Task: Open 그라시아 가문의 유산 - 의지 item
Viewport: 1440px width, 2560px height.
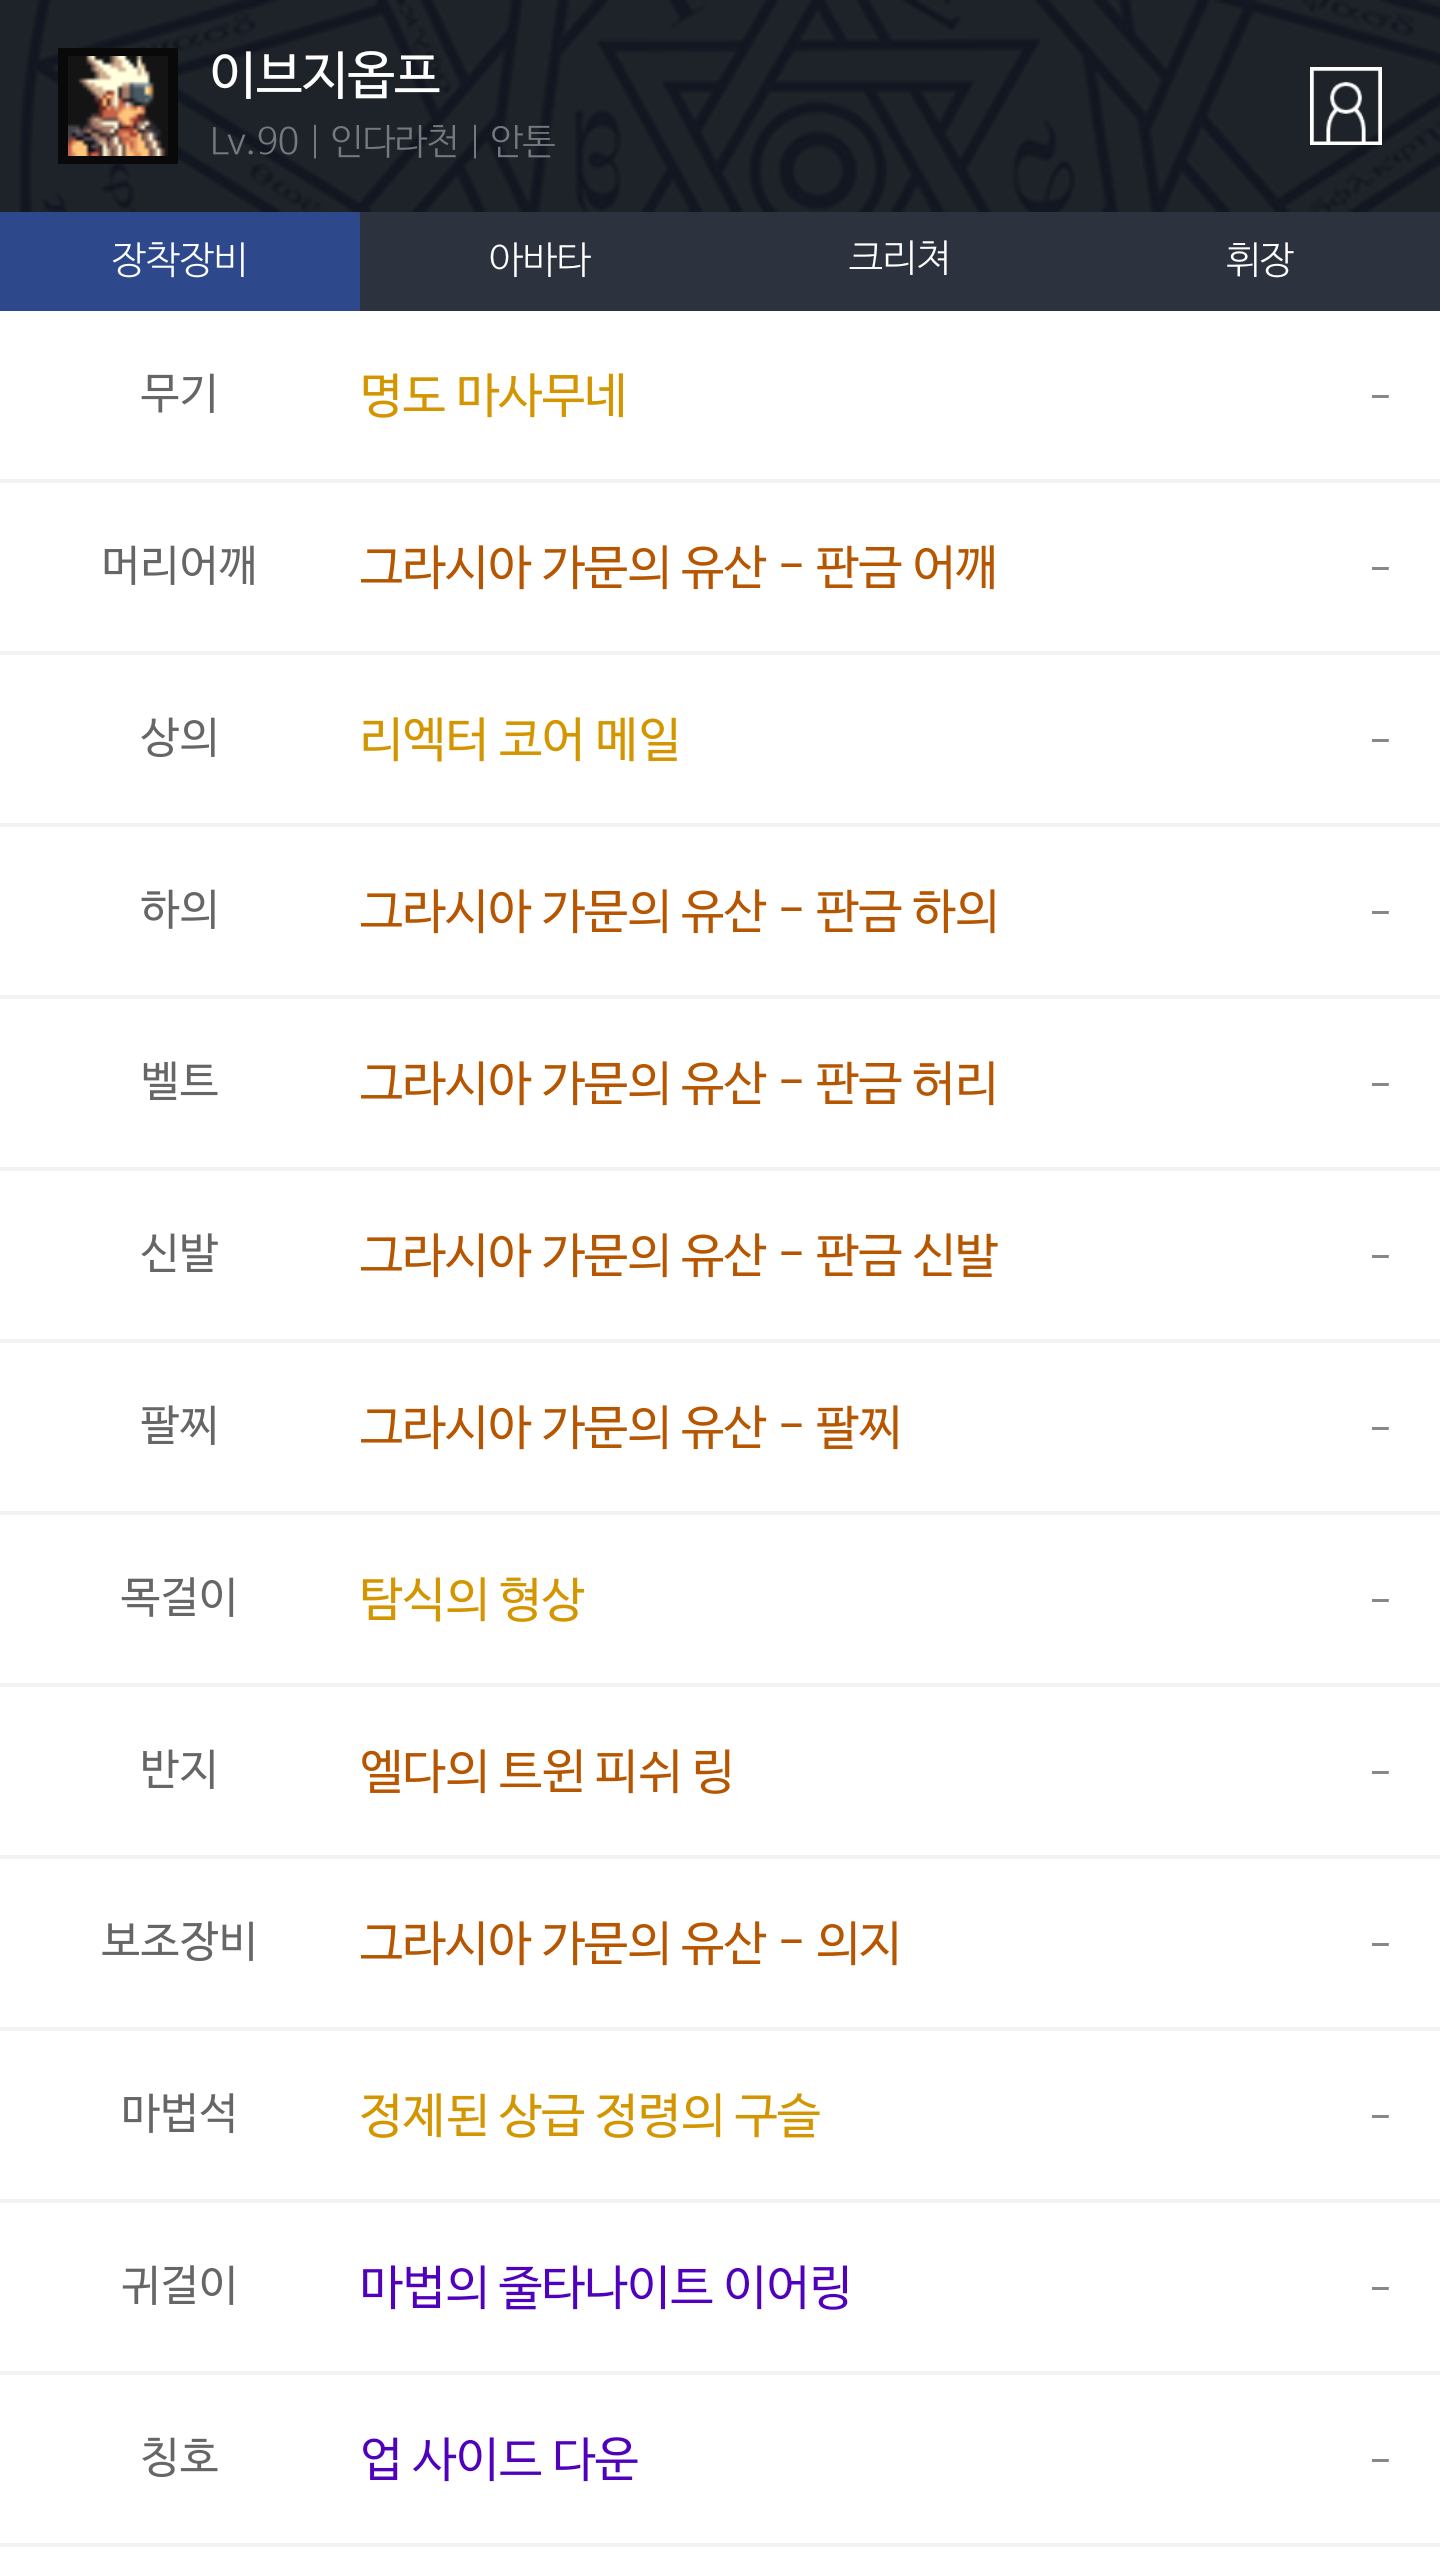Action: pos(630,1944)
